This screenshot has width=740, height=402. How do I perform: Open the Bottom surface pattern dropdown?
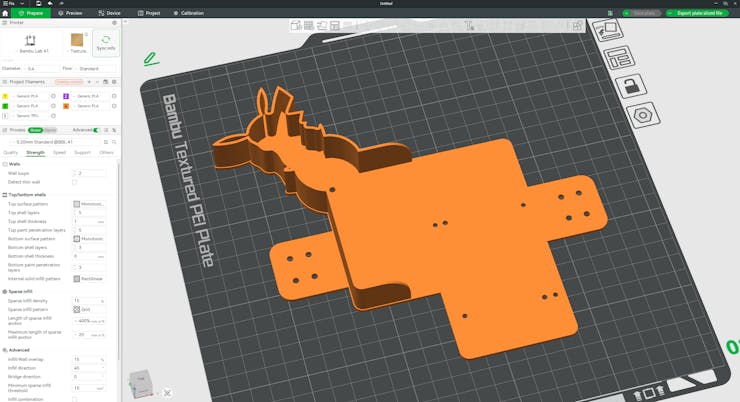89,239
